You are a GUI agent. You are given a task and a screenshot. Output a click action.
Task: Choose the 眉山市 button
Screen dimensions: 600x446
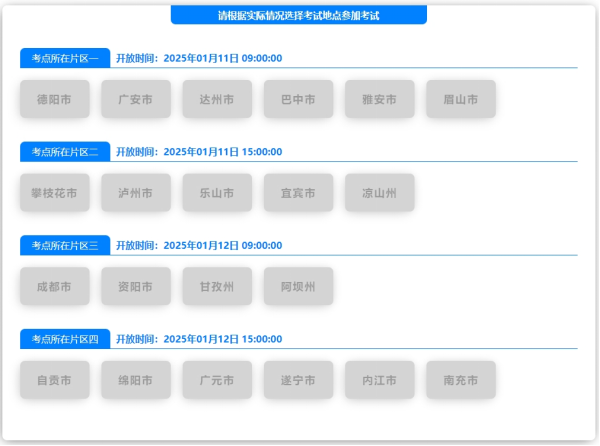point(461,99)
